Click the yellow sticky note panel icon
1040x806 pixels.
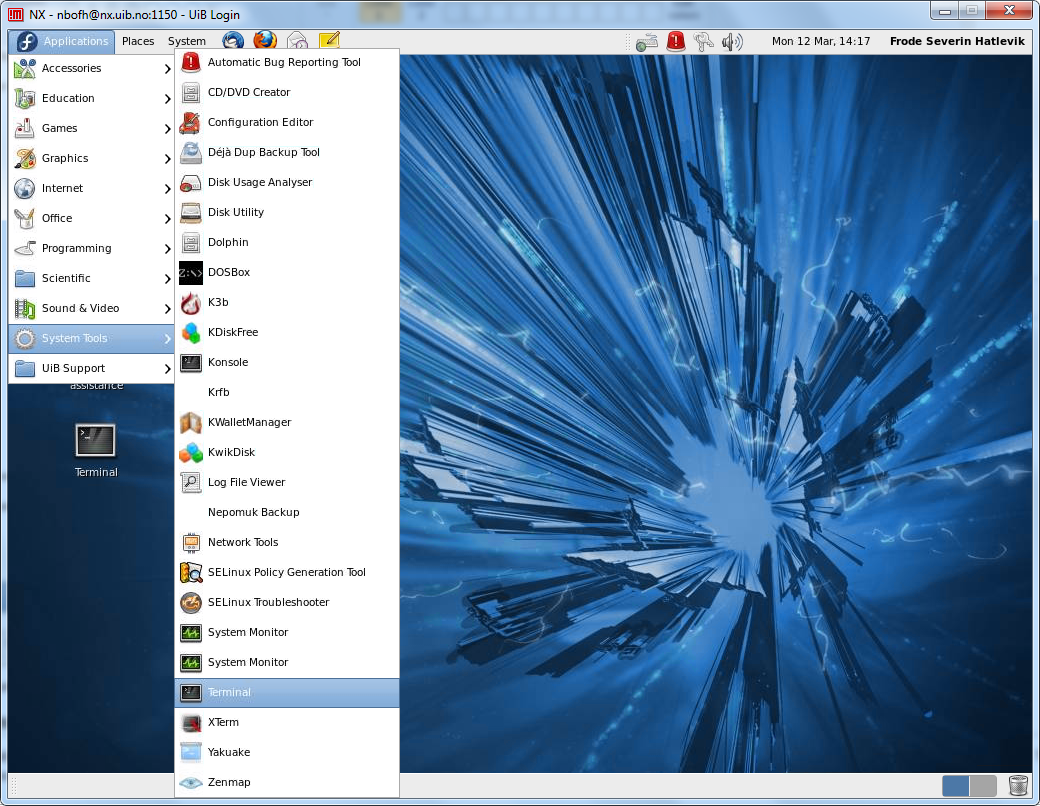(329, 41)
